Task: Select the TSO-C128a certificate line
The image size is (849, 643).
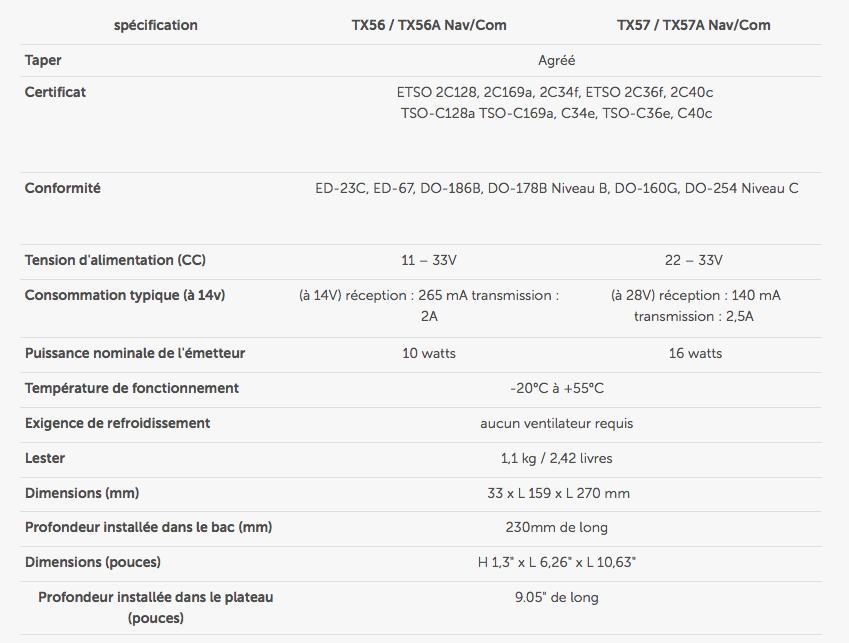Action: coord(556,114)
